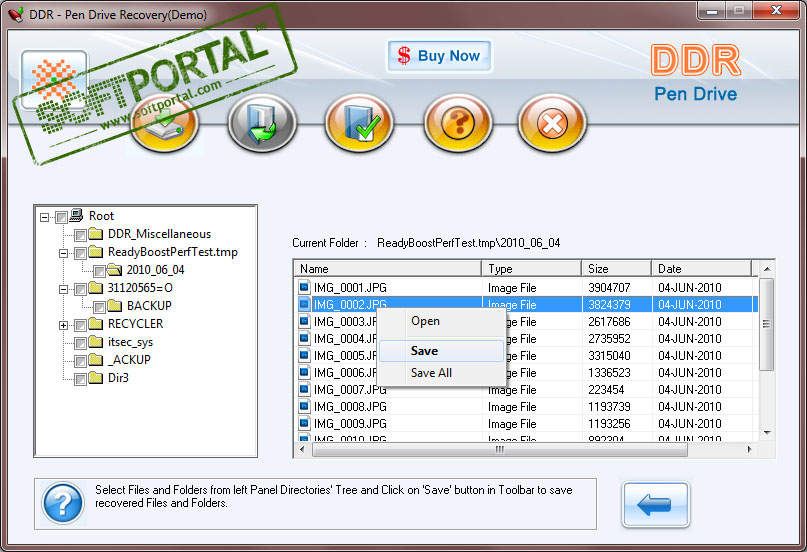Click size value 223454
The width and height of the screenshot is (807, 552).
606,389
